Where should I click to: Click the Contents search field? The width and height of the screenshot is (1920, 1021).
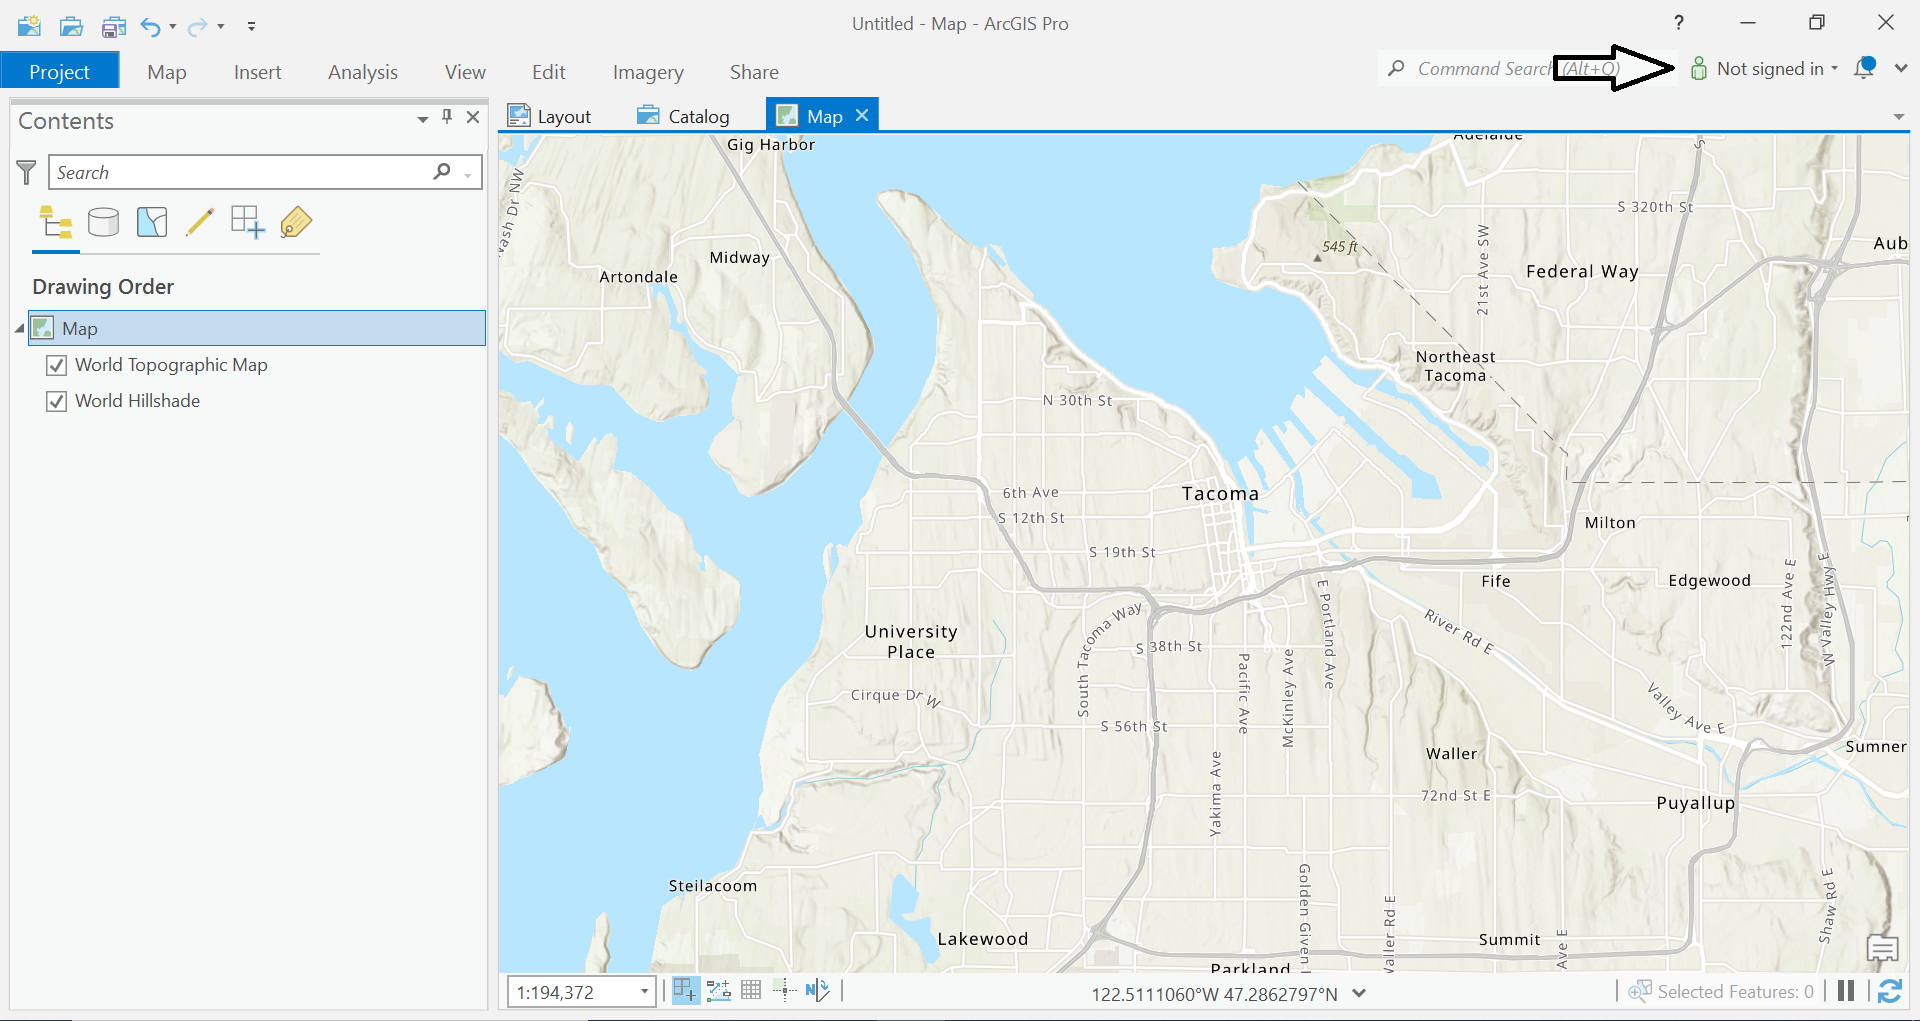(240, 172)
